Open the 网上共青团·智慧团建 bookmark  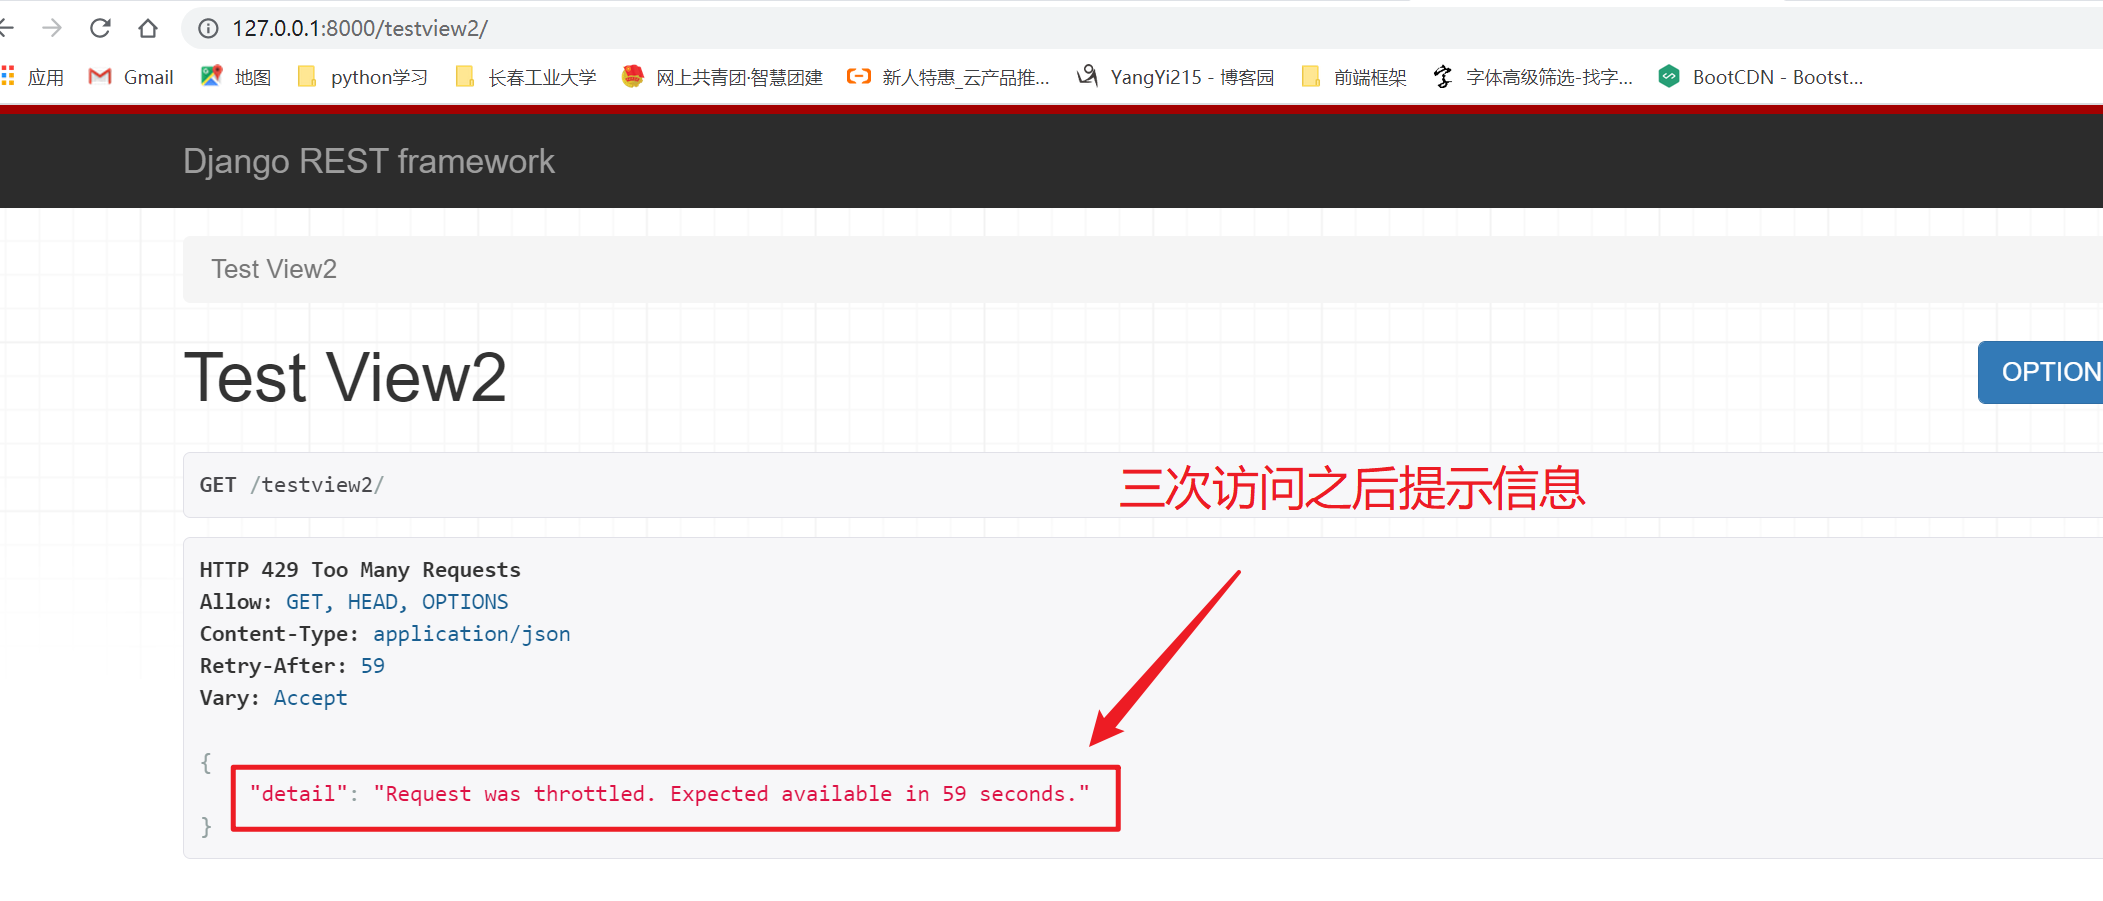pyautogui.click(x=722, y=77)
